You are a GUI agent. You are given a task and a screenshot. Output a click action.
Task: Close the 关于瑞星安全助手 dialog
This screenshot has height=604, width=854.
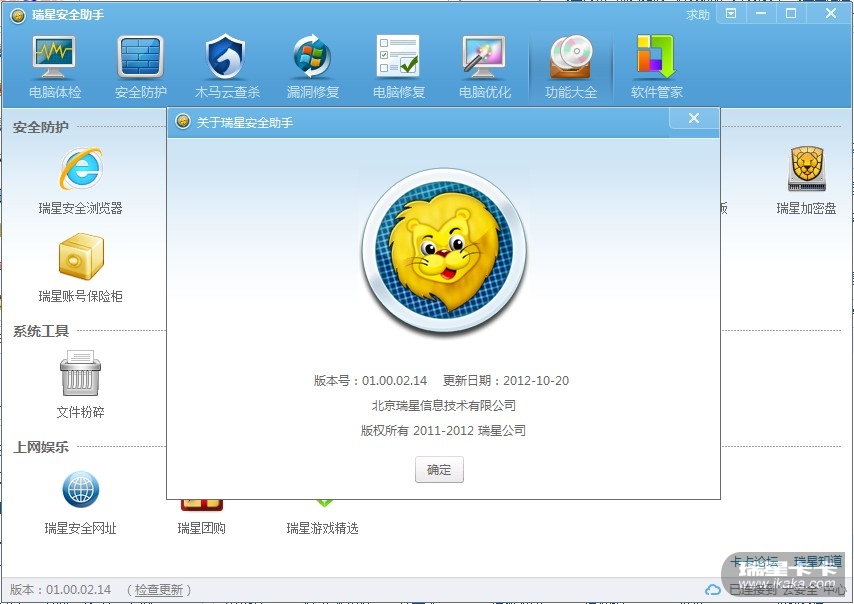(693, 118)
